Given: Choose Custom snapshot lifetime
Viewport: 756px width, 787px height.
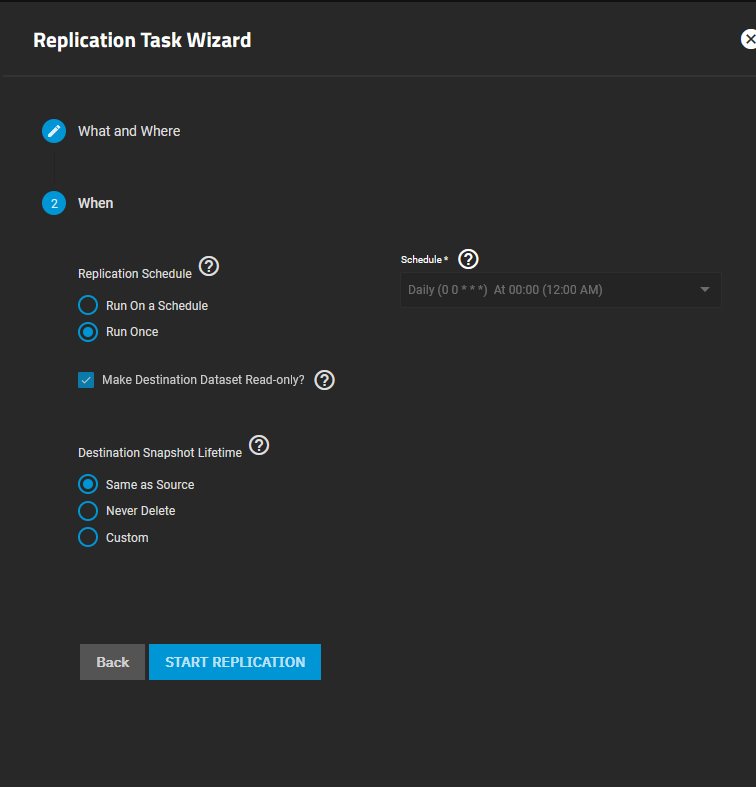Looking at the screenshot, I should pos(88,537).
